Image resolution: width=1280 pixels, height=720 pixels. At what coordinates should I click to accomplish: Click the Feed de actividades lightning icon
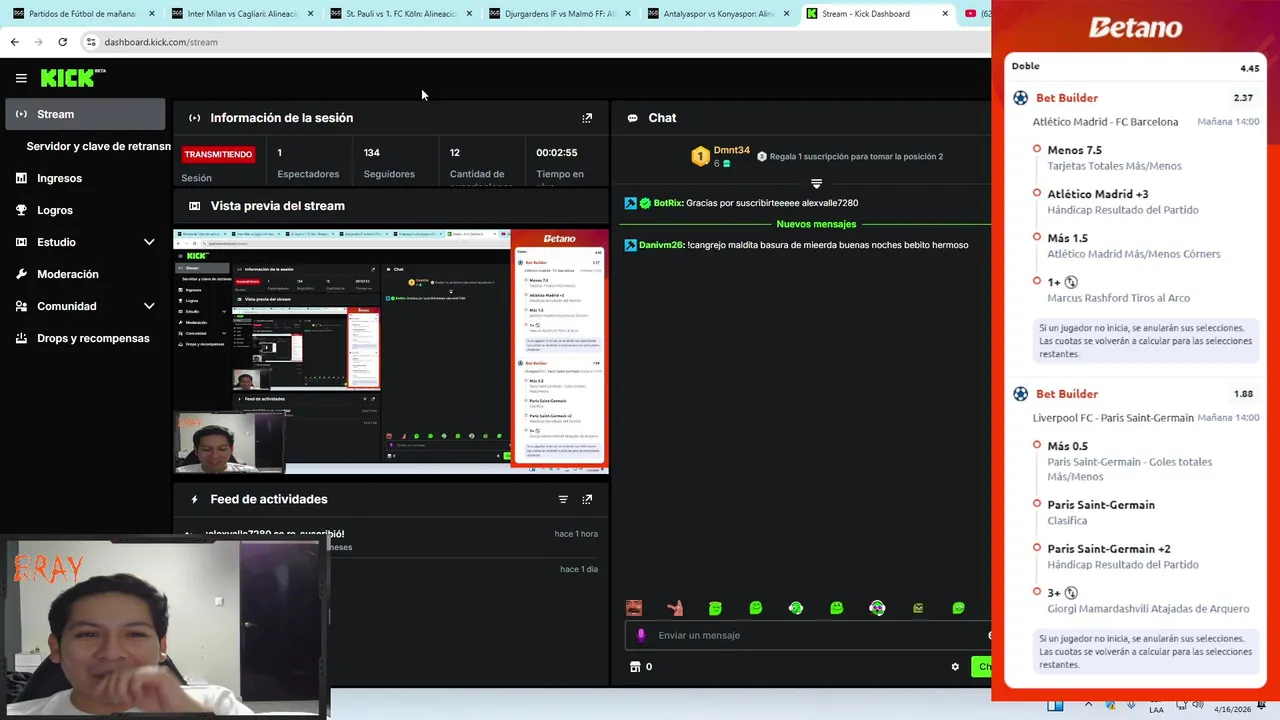[x=194, y=499]
